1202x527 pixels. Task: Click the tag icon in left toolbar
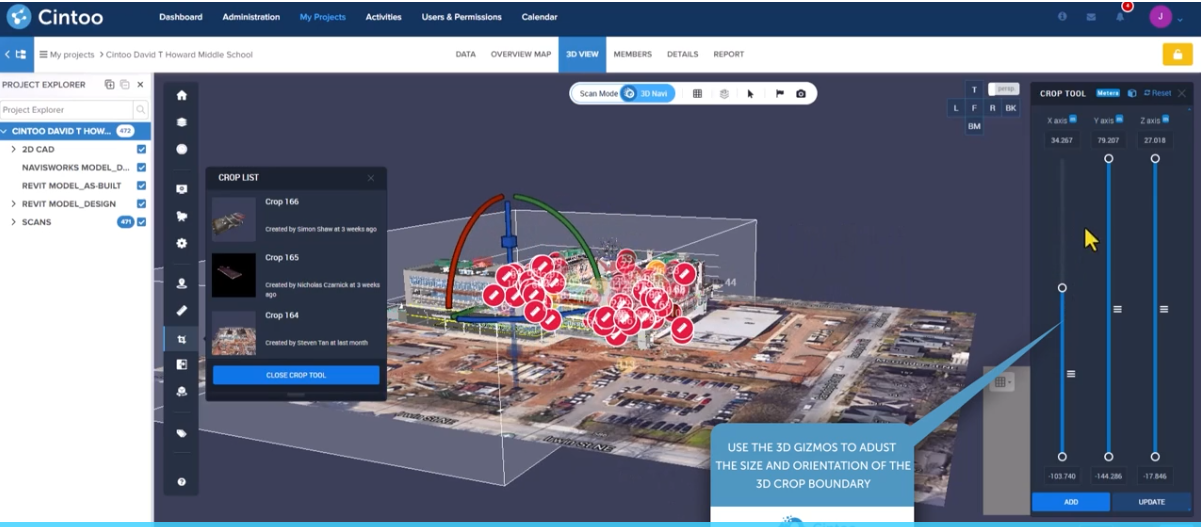(181, 434)
